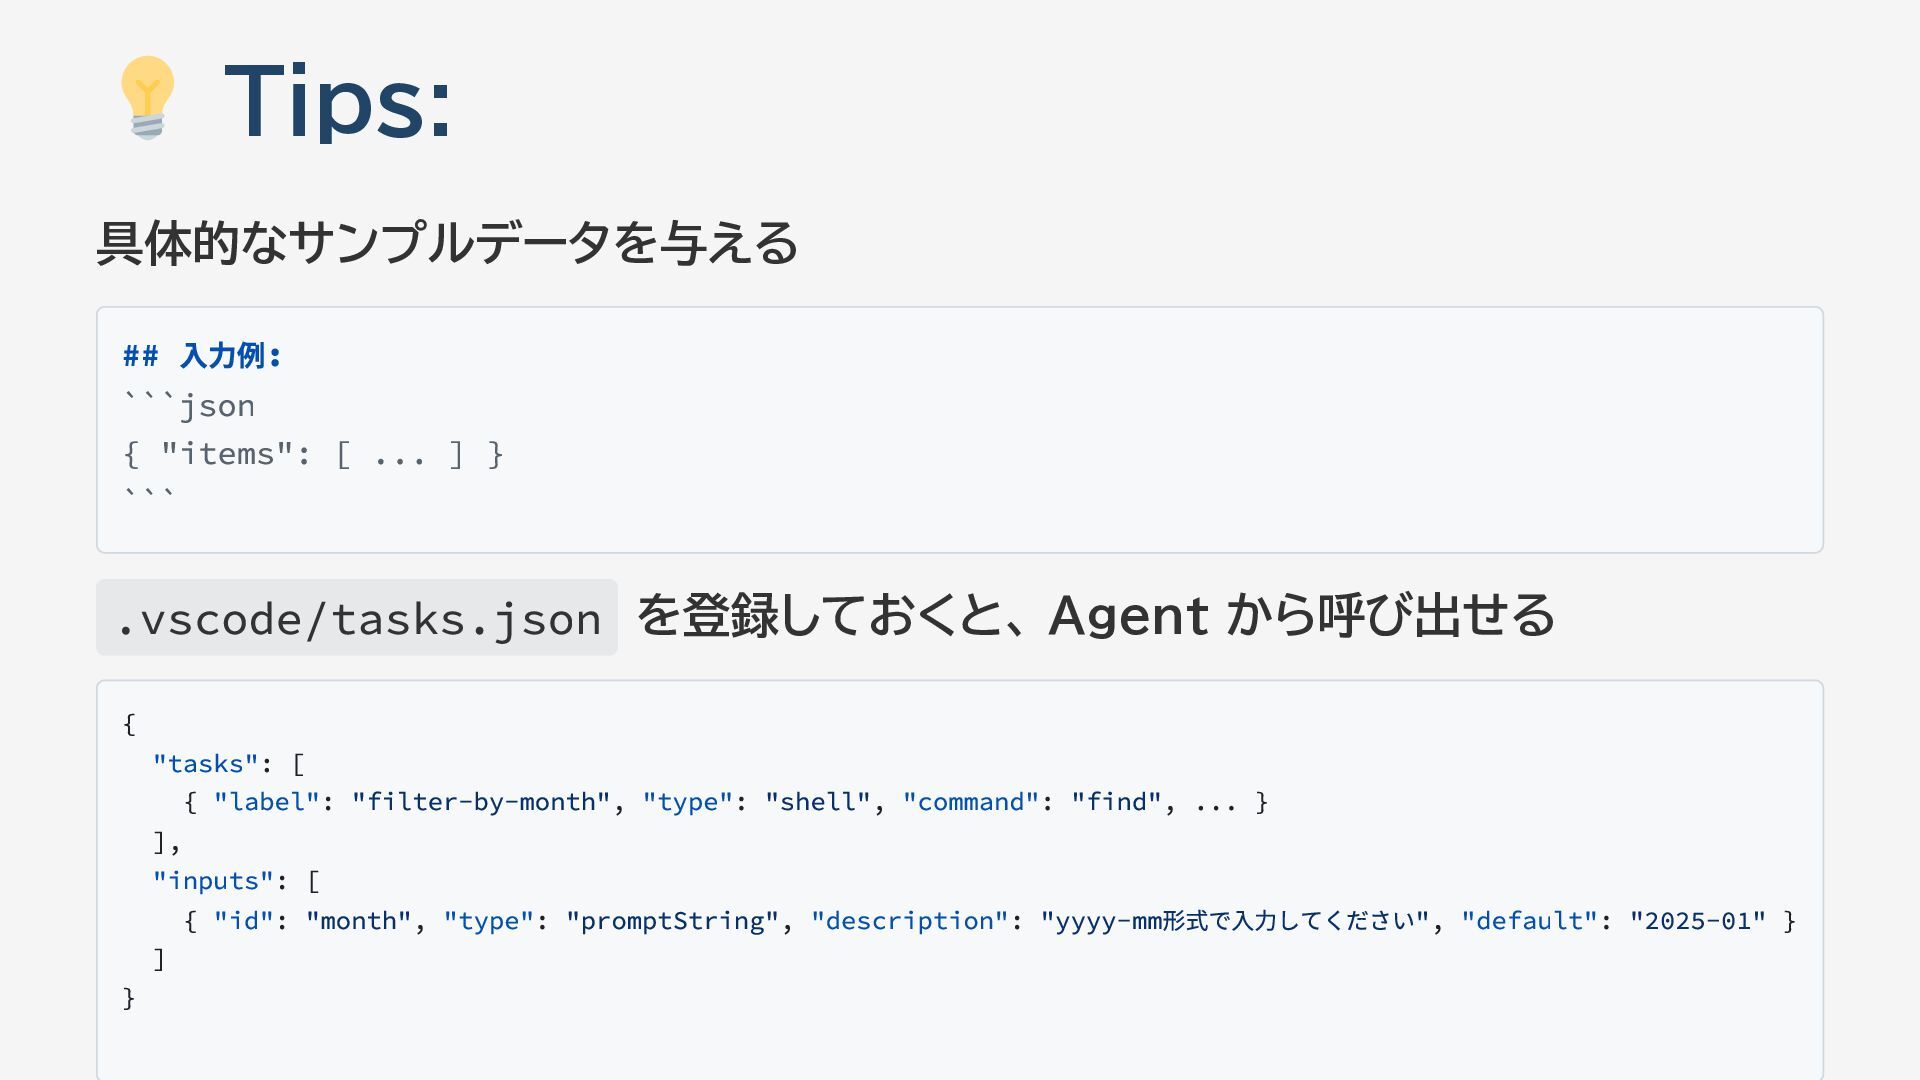Click the "tasks" key in the JSON
Image resolution: width=1920 pixels, height=1080 pixels.
pyautogui.click(x=205, y=764)
